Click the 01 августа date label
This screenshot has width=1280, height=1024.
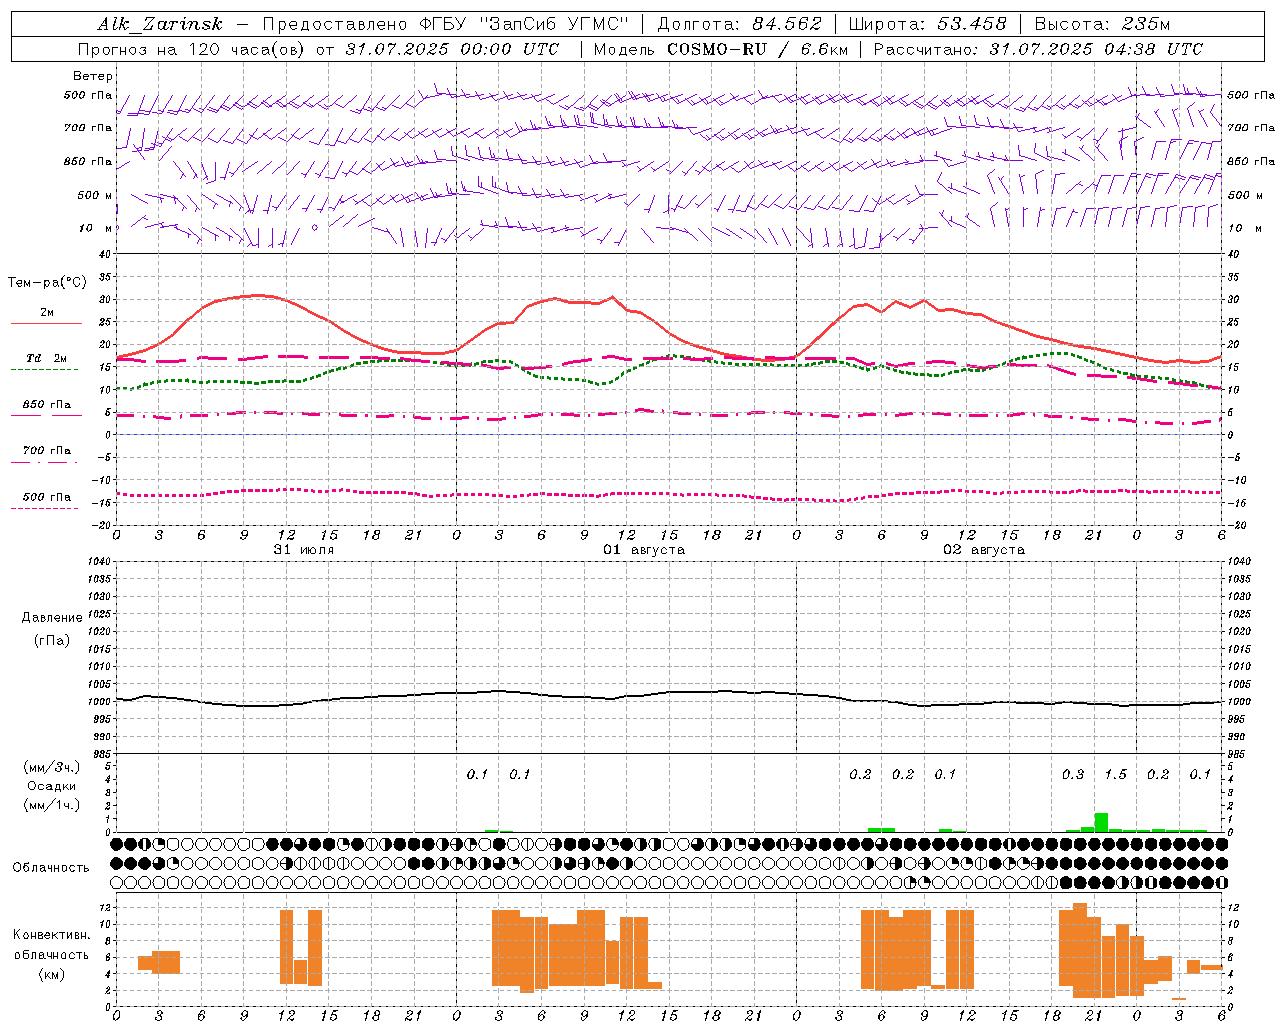pos(644,550)
